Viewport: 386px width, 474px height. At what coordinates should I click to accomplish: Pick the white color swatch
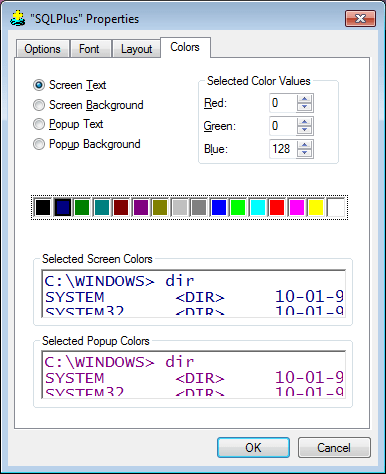coord(336,207)
